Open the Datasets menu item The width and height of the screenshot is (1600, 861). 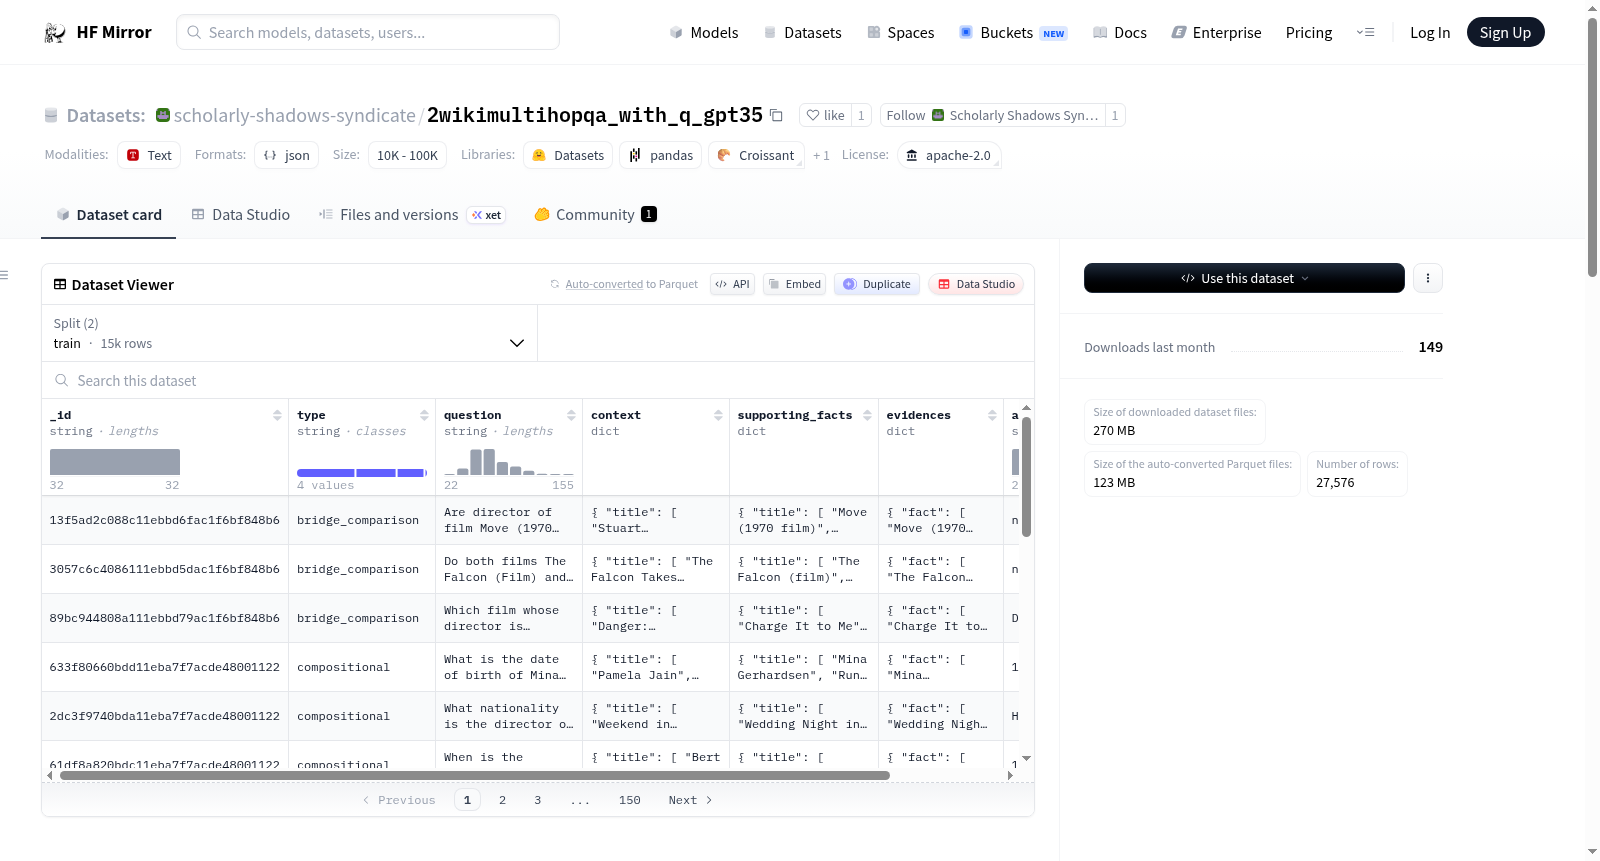(802, 32)
